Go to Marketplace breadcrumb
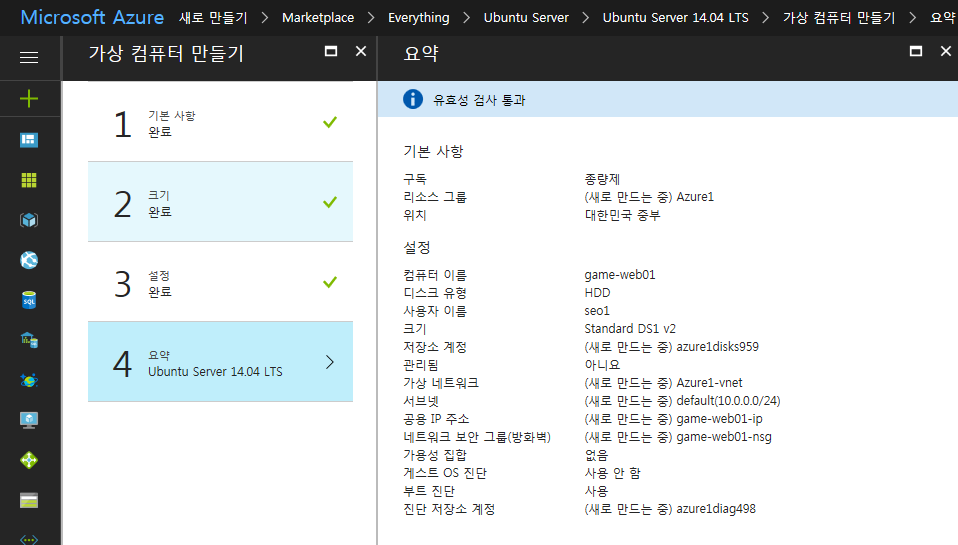This screenshot has width=958, height=545. [x=318, y=18]
